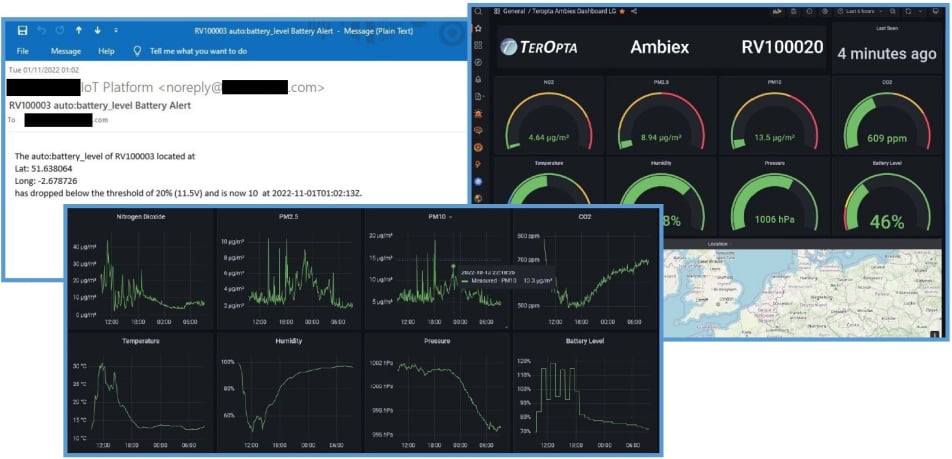
Task: Toggle the orange star to unfavourite the dashboard
Action: click(622, 12)
